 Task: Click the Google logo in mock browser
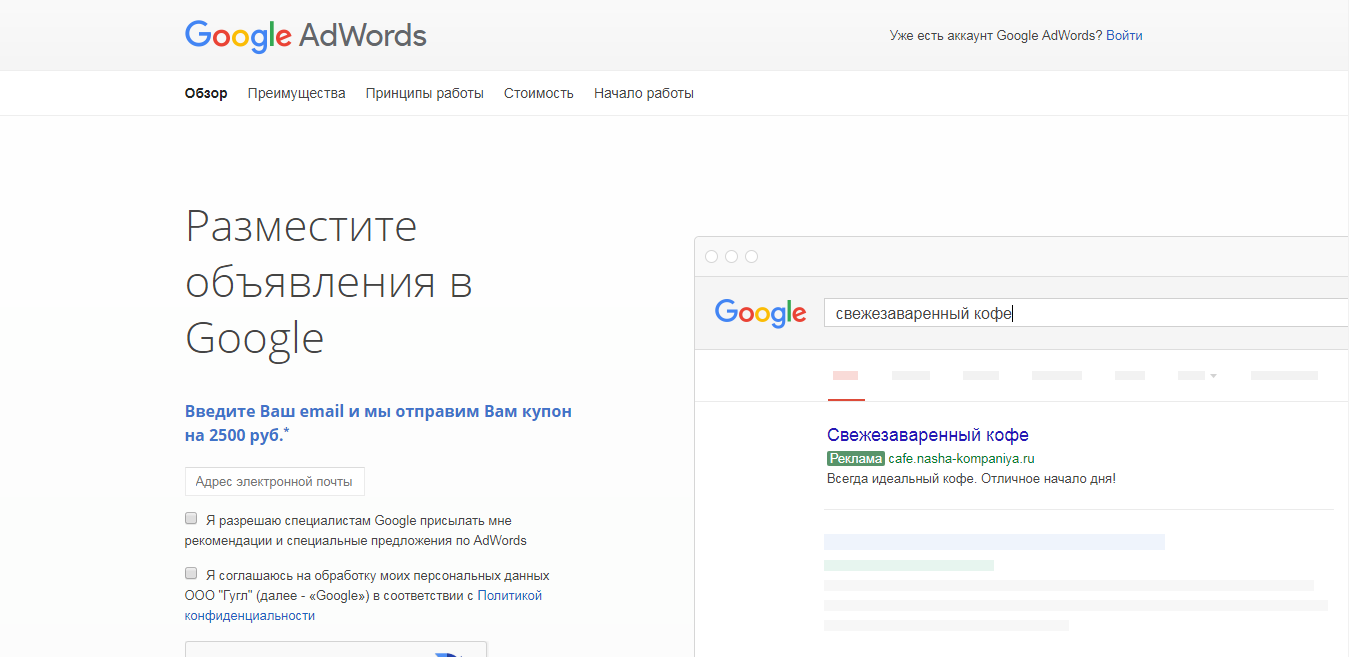(760, 313)
